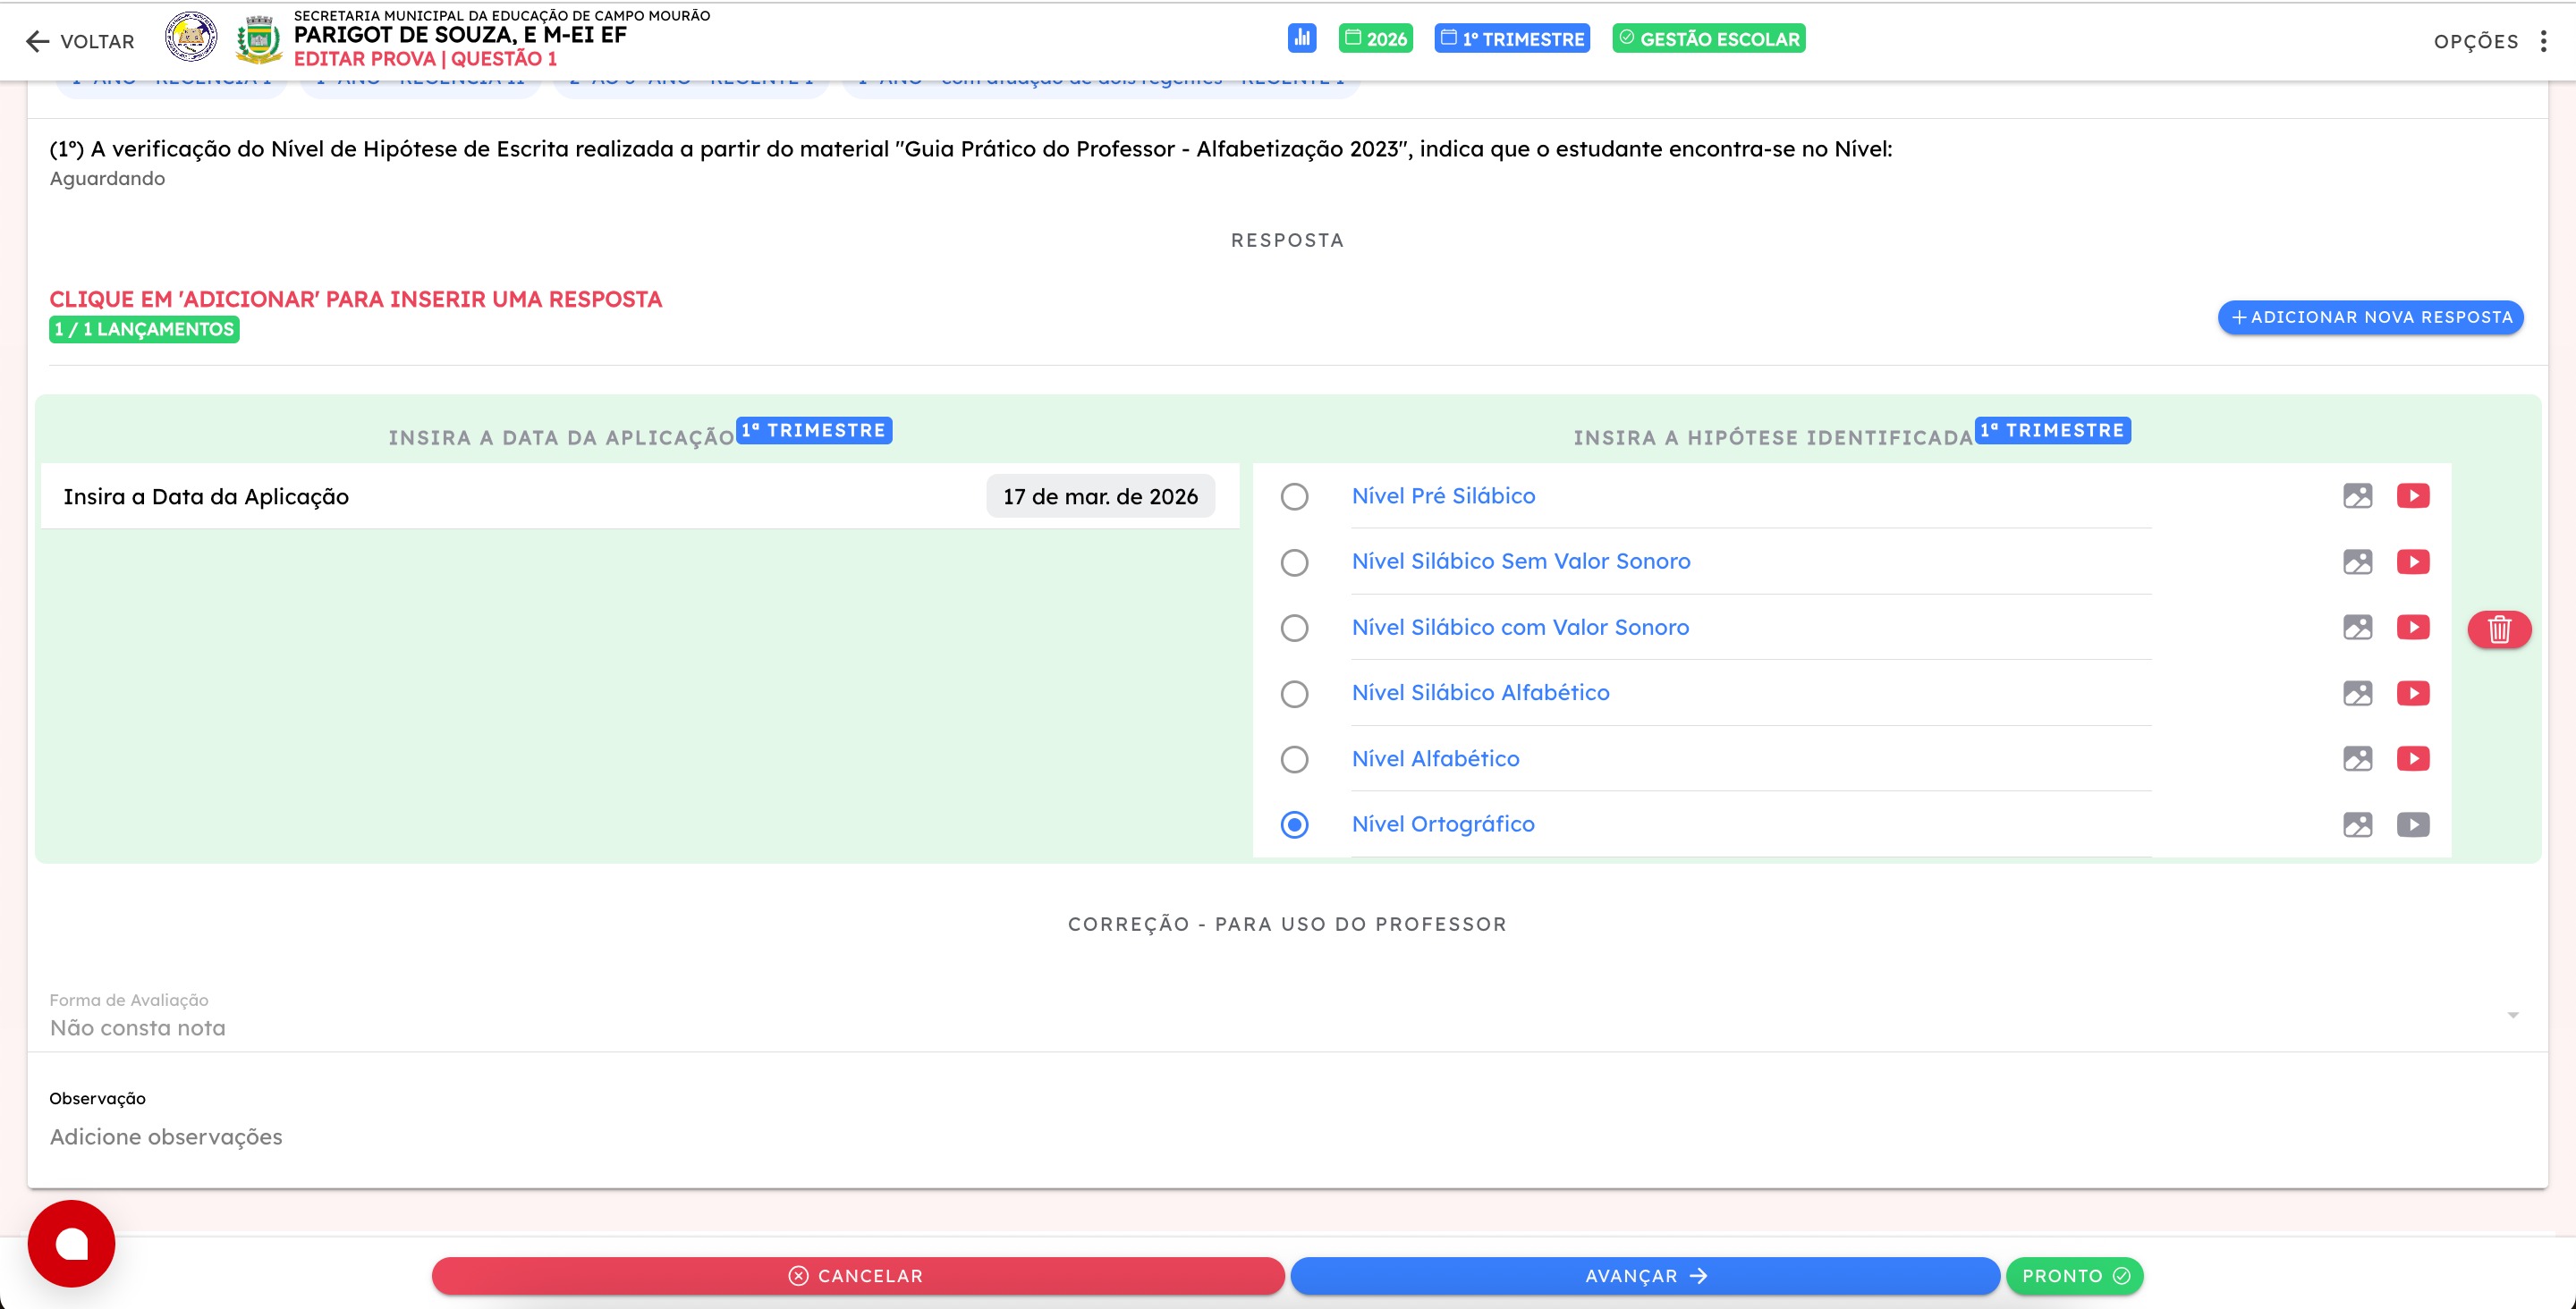Screen dimensions: 2576x1309
Task: Click the Secretaria Municipal round logo
Action: tap(191, 37)
